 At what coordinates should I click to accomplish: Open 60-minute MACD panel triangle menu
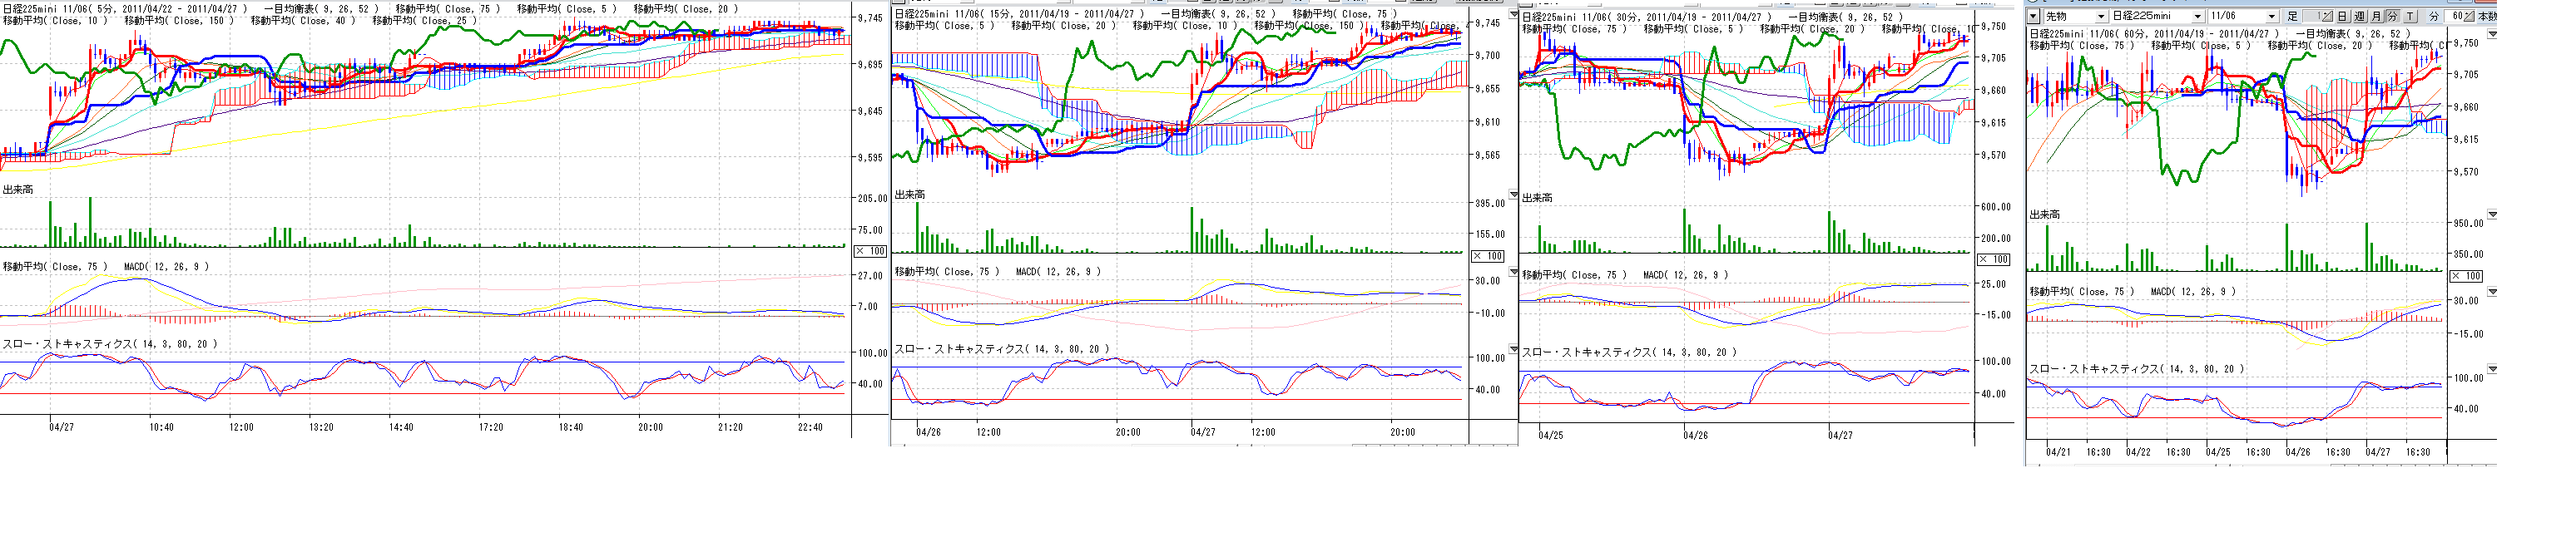pyautogui.click(x=2492, y=292)
